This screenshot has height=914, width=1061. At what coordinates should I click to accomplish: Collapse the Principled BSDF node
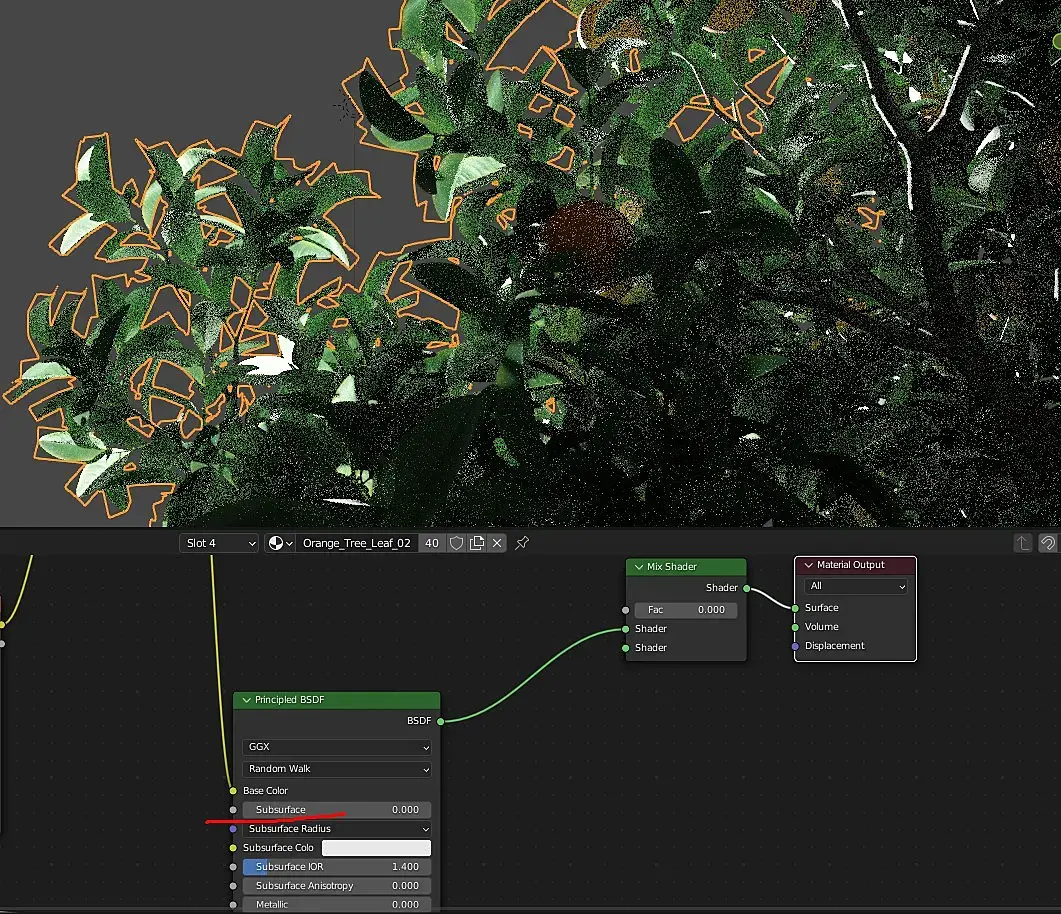tap(246, 700)
